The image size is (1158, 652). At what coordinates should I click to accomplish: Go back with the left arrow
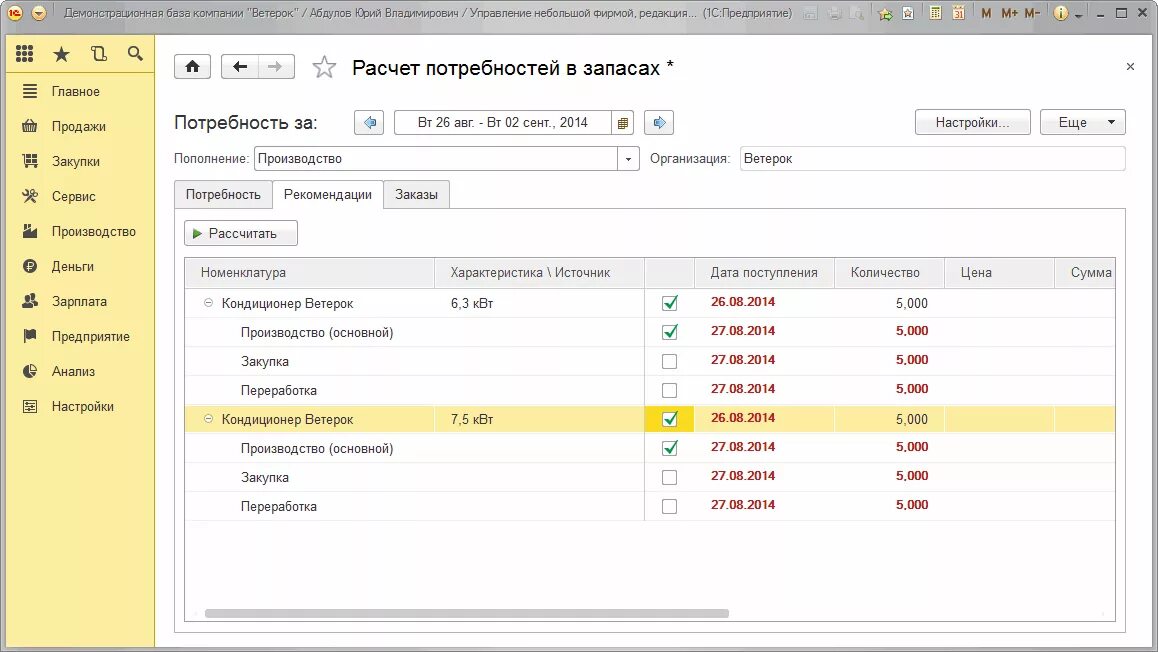pyautogui.click(x=240, y=66)
